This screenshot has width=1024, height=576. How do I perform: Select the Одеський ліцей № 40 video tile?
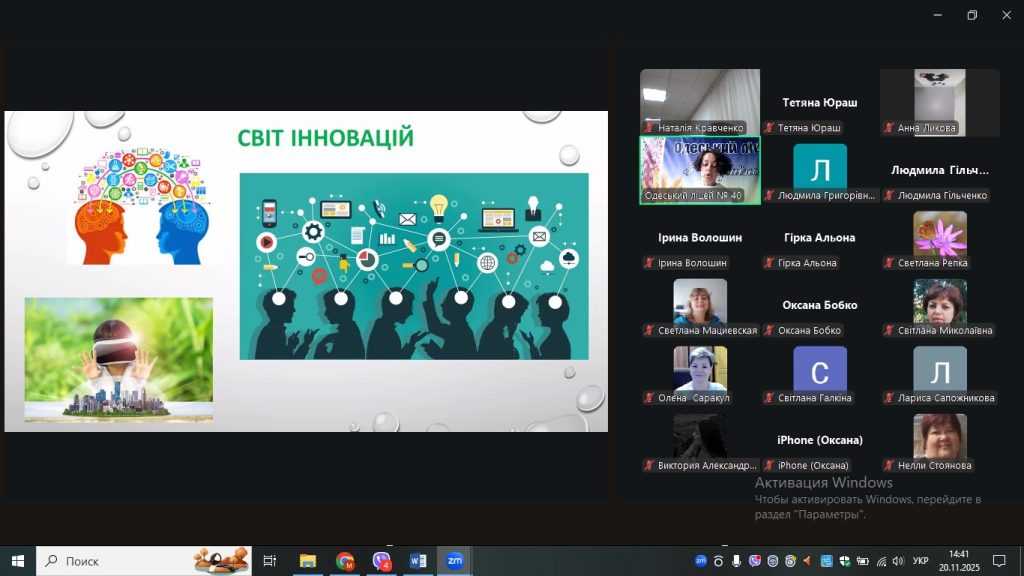[699, 170]
